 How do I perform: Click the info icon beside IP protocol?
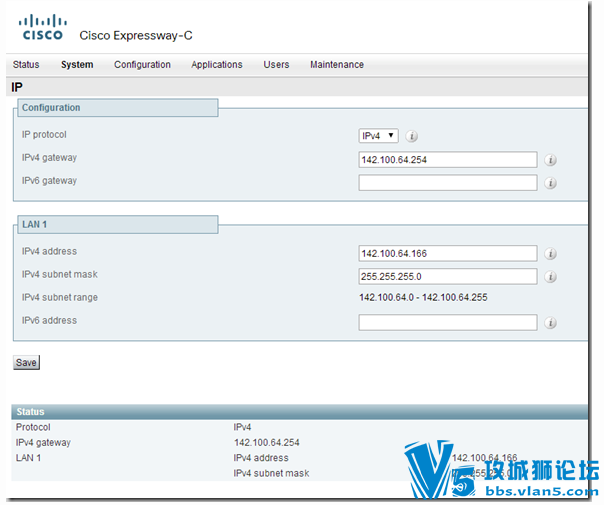coord(412,136)
